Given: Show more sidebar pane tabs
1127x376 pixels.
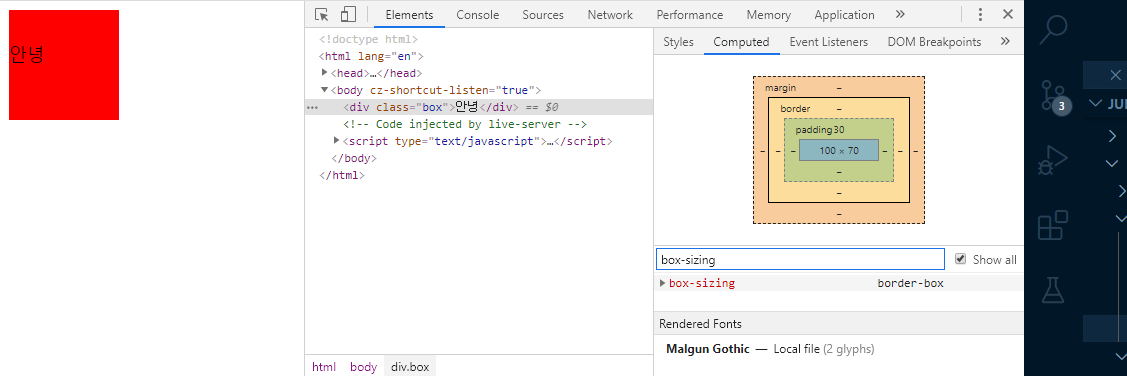Looking at the screenshot, I should pyautogui.click(x=1006, y=42).
